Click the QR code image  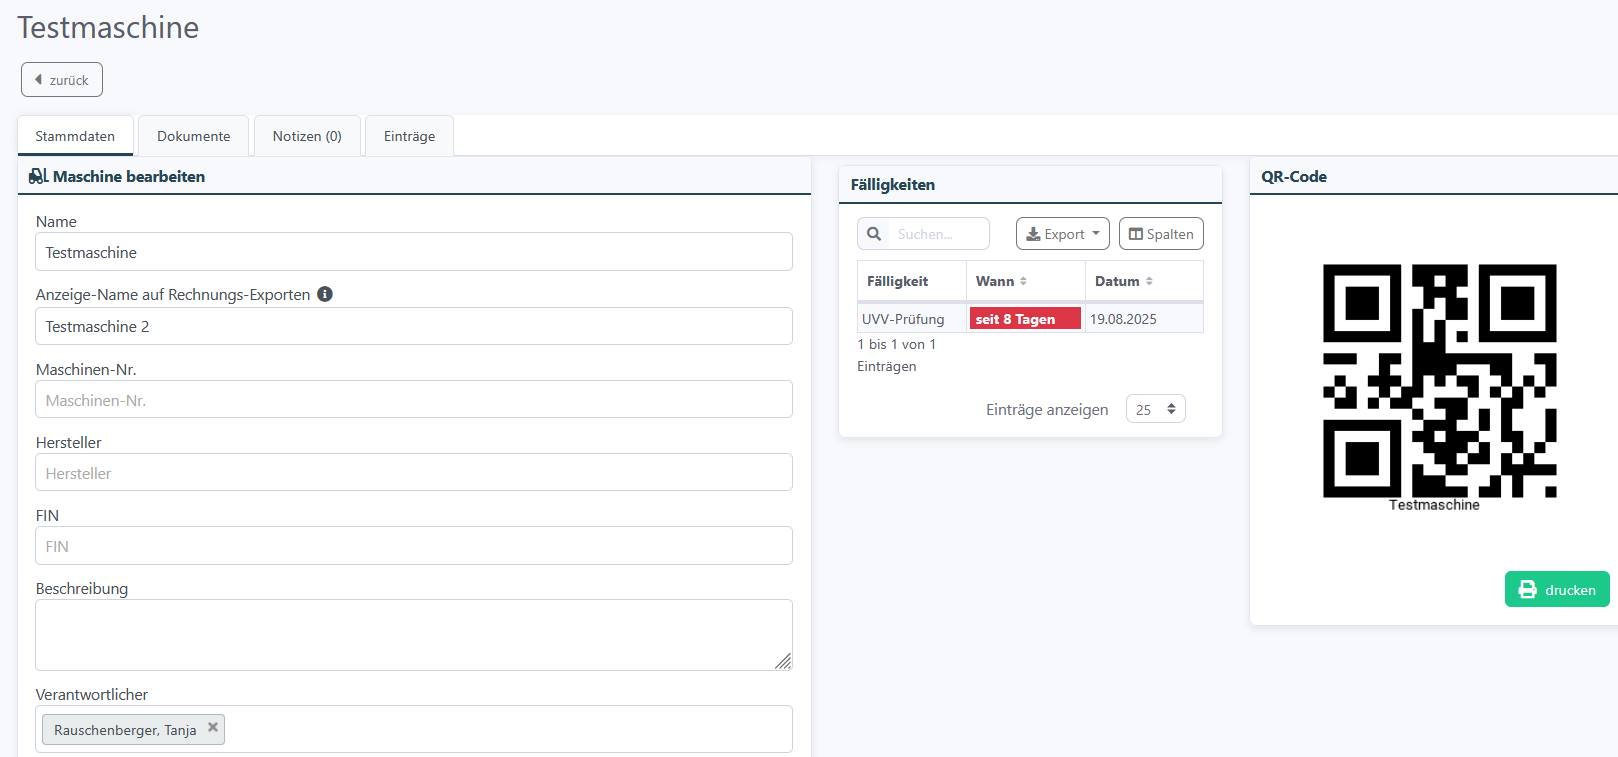coord(1440,381)
